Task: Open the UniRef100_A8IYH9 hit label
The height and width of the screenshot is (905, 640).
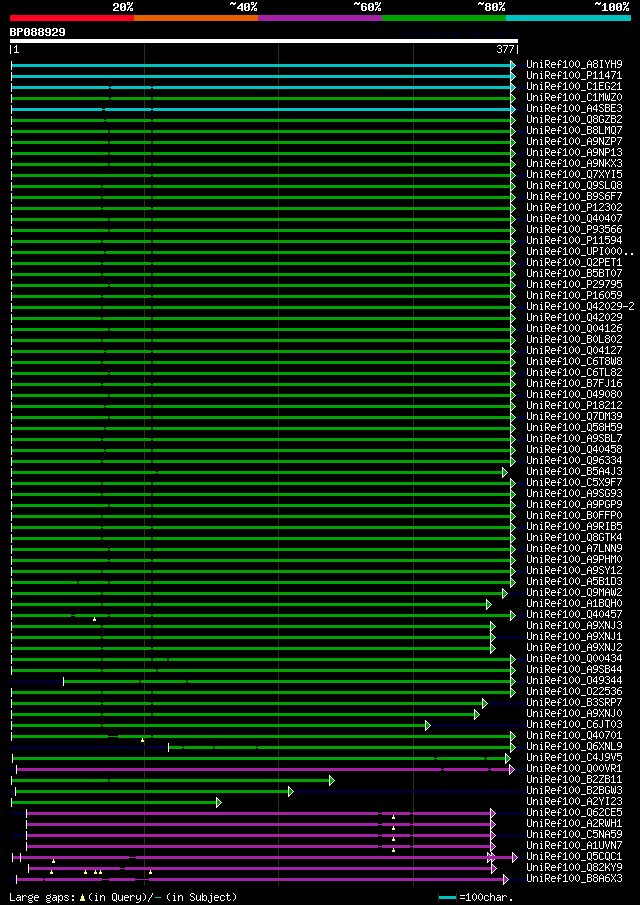Action: [x=574, y=65]
